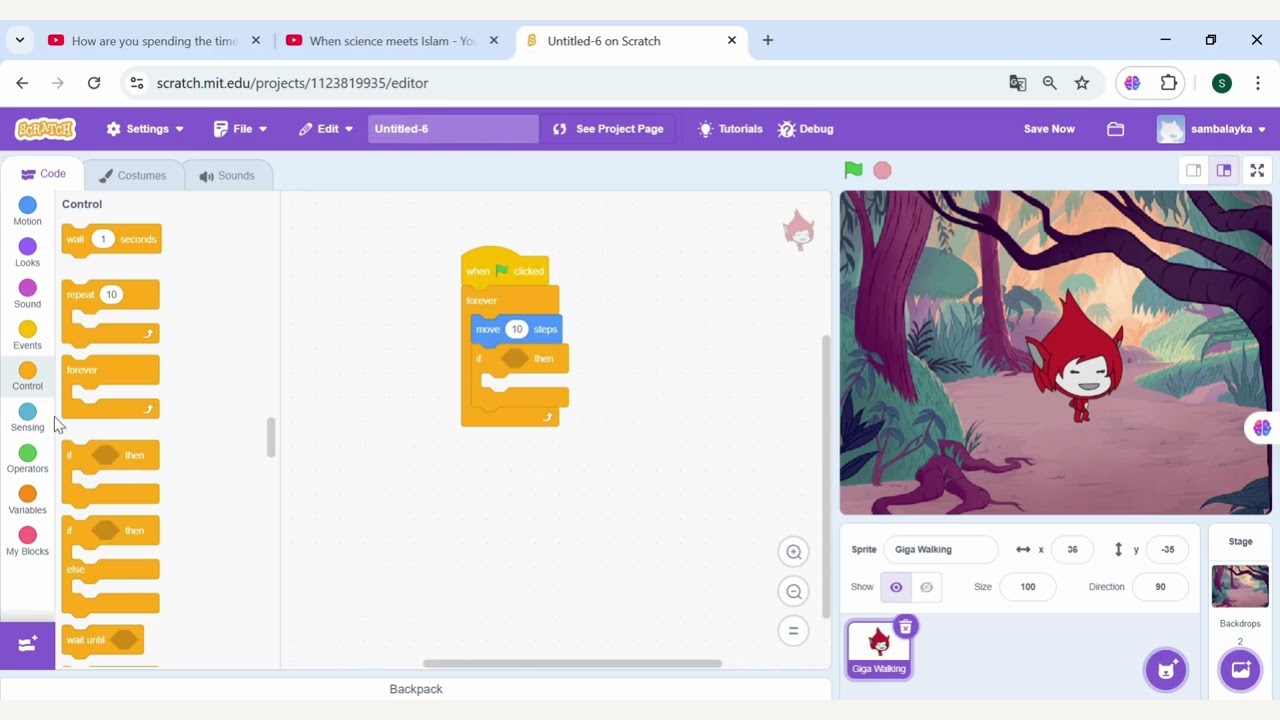Screen dimensions: 1280x720
Task: Click the green flag to start project
Action: click(x=853, y=170)
